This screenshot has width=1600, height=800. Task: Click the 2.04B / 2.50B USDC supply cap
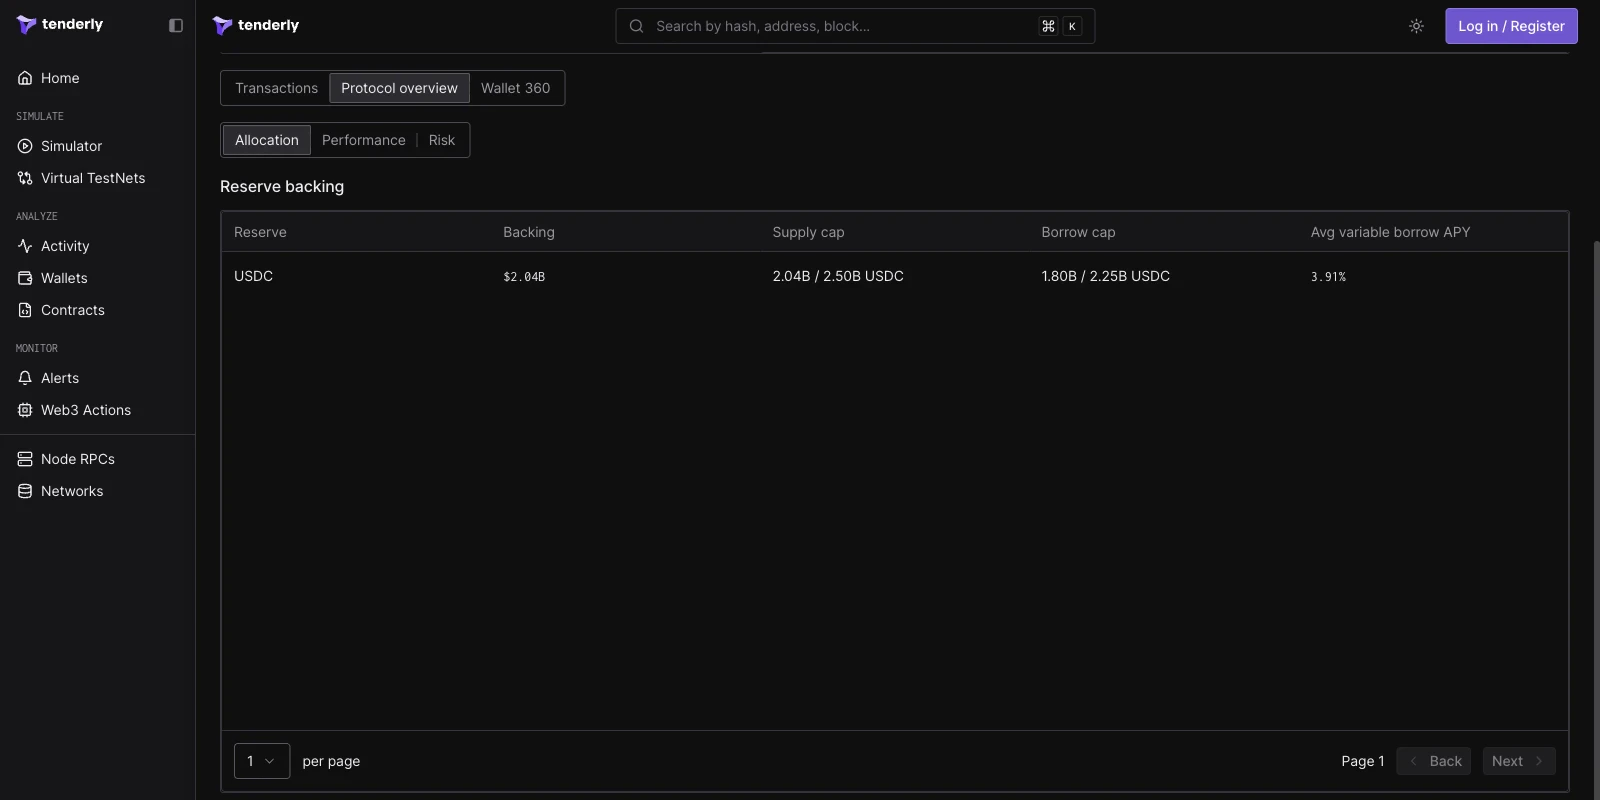(838, 276)
